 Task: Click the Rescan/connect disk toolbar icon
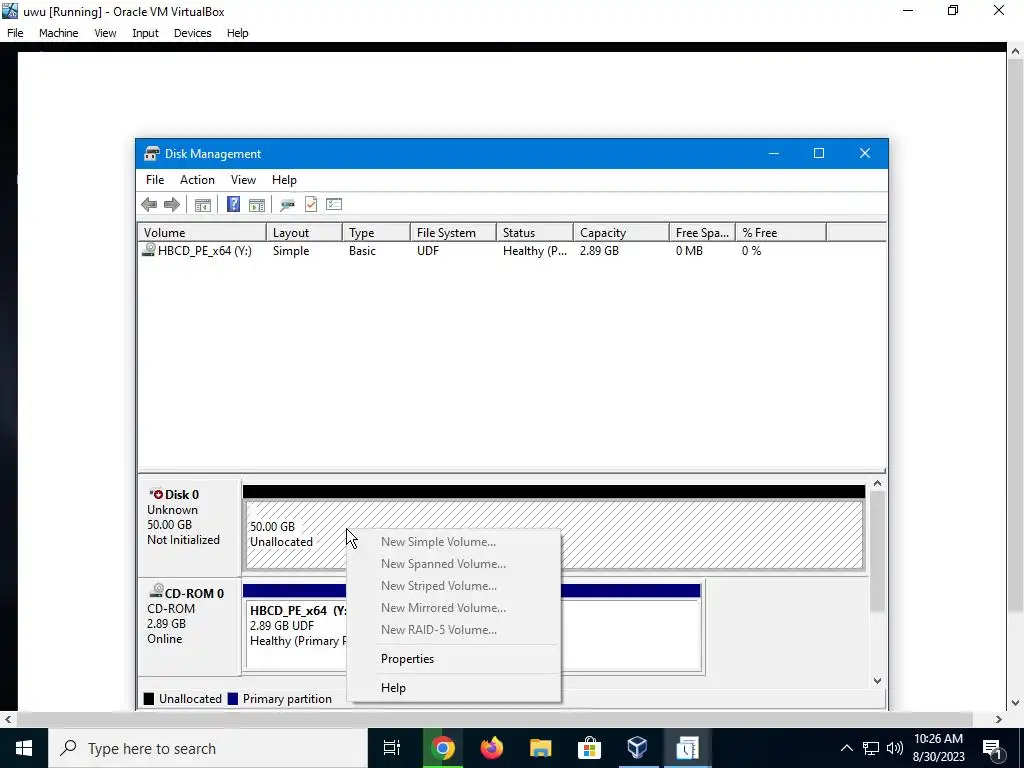pos(287,204)
